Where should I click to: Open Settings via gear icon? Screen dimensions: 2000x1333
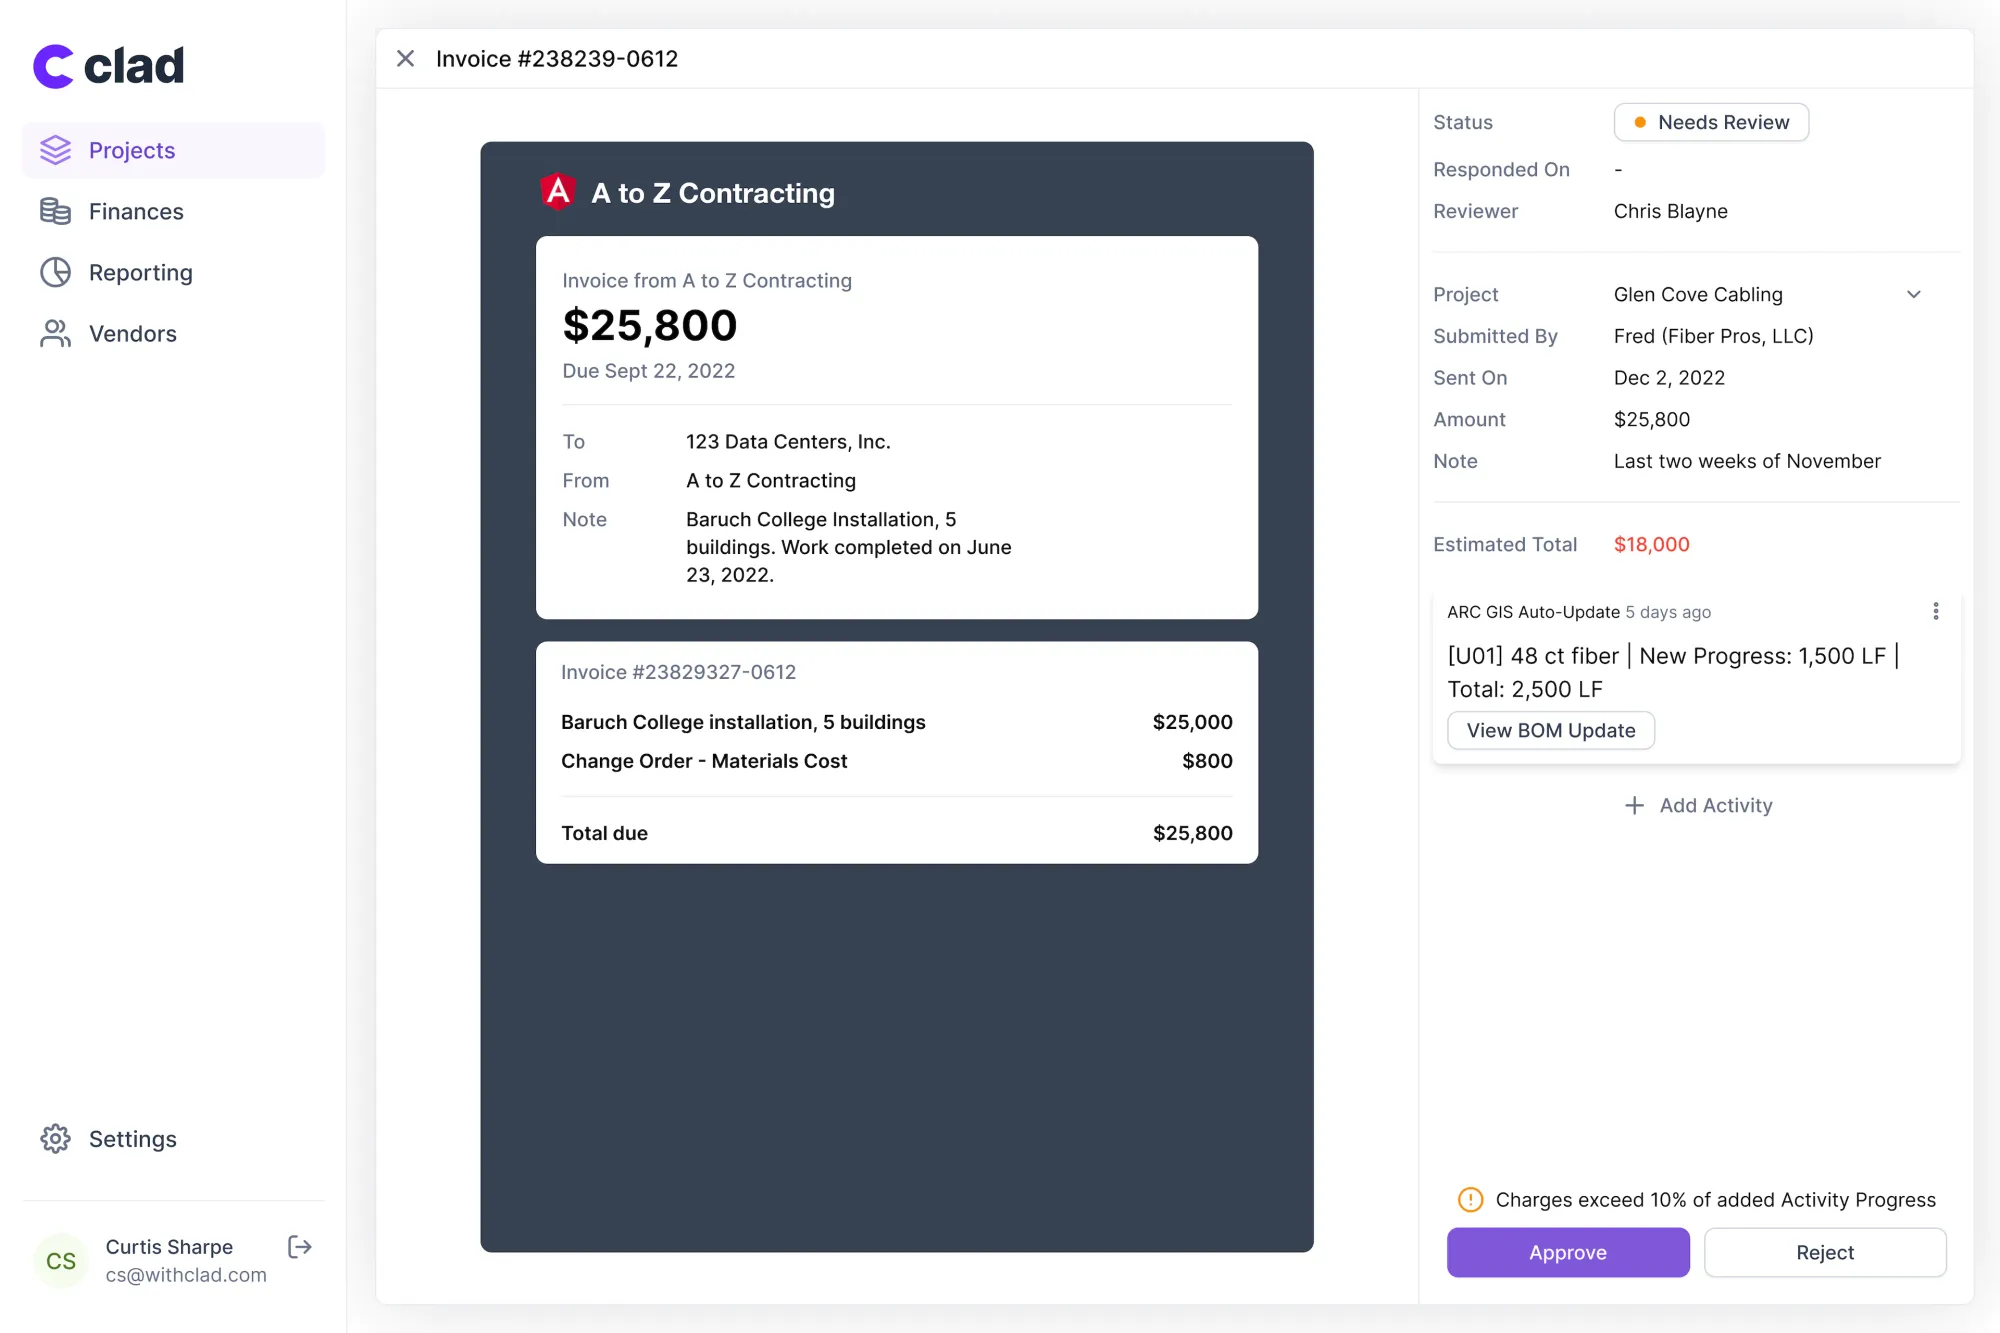[x=56, y=1139]
